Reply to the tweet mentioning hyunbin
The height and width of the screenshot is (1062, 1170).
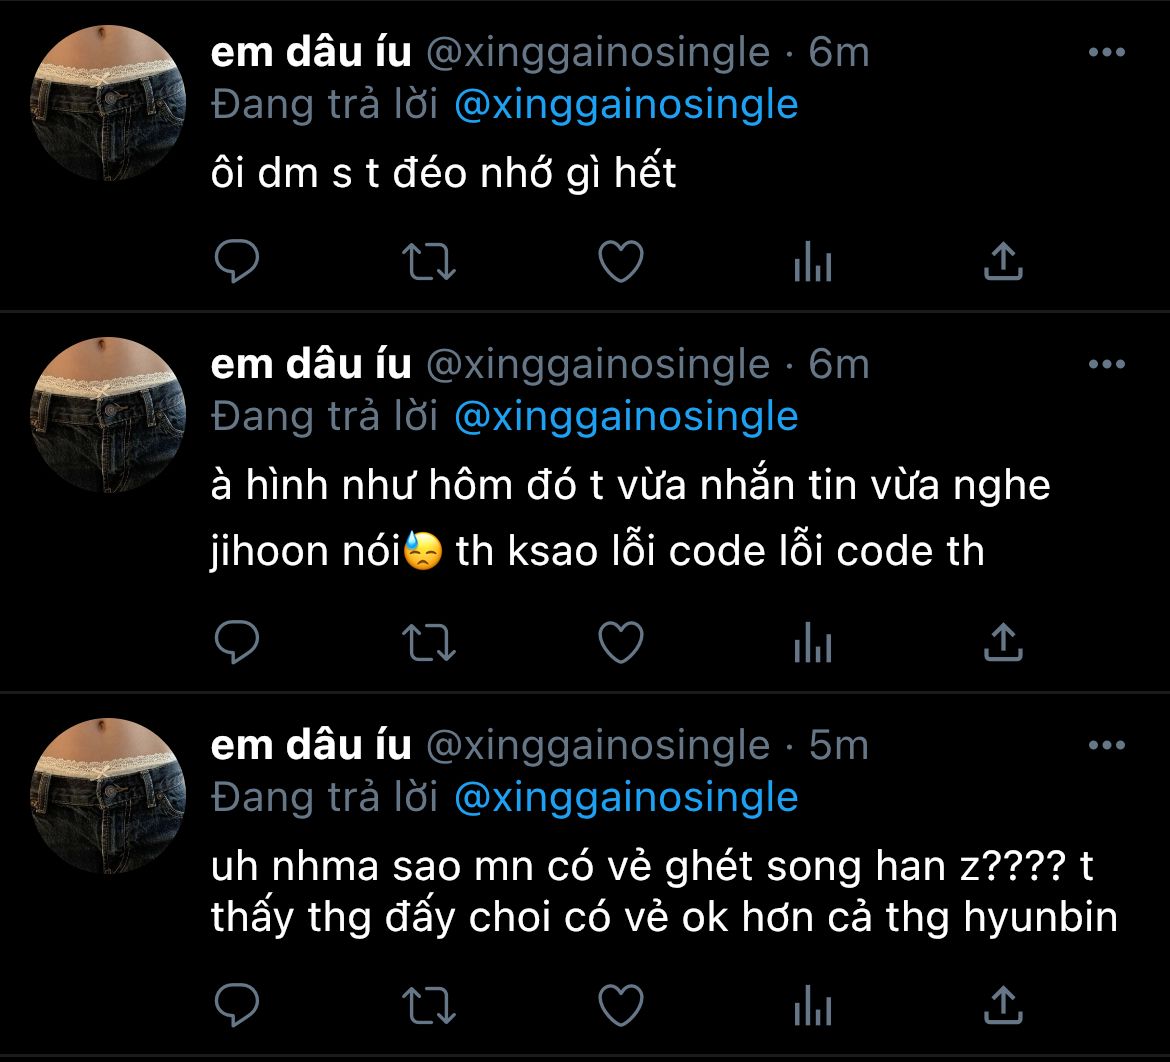[x=237, y=1005]
